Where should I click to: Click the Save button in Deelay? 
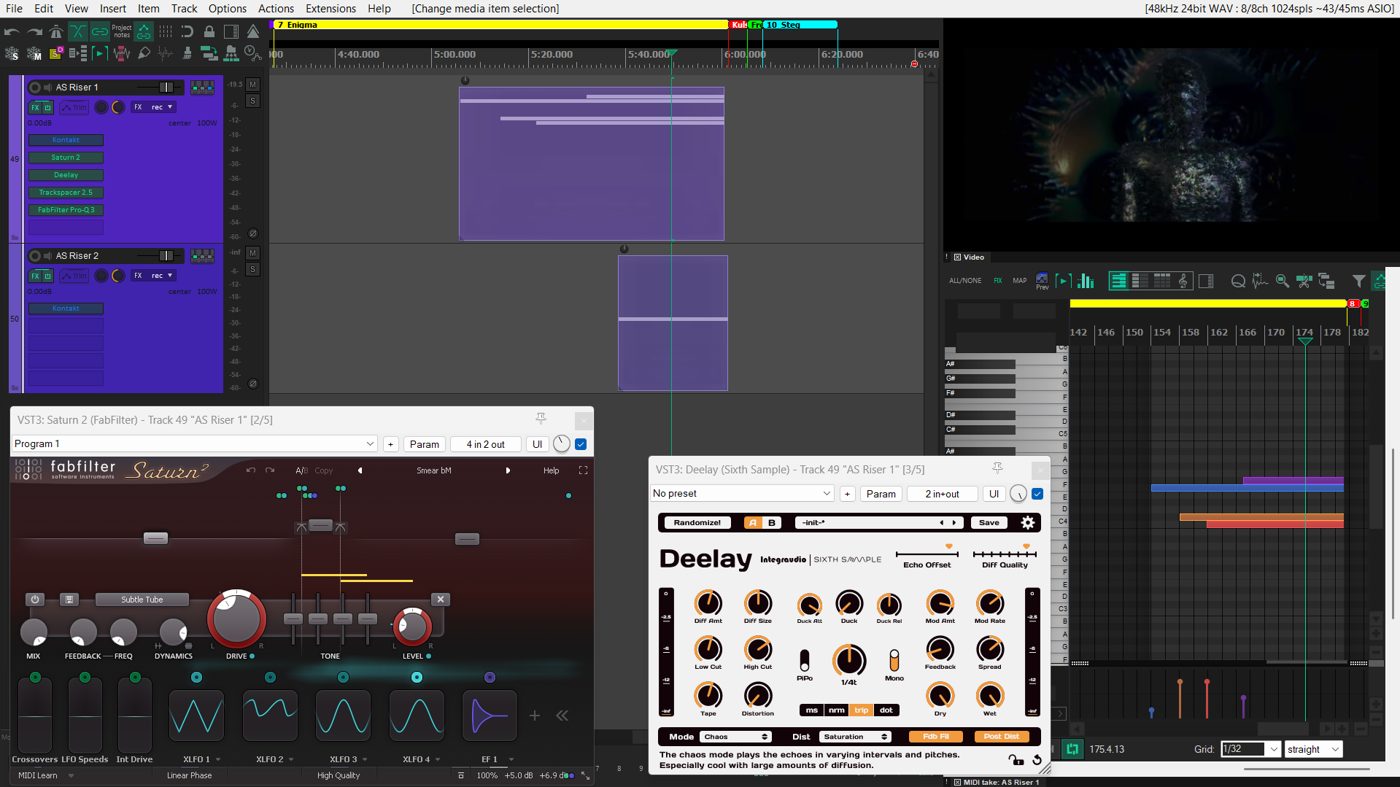point(989,522)
